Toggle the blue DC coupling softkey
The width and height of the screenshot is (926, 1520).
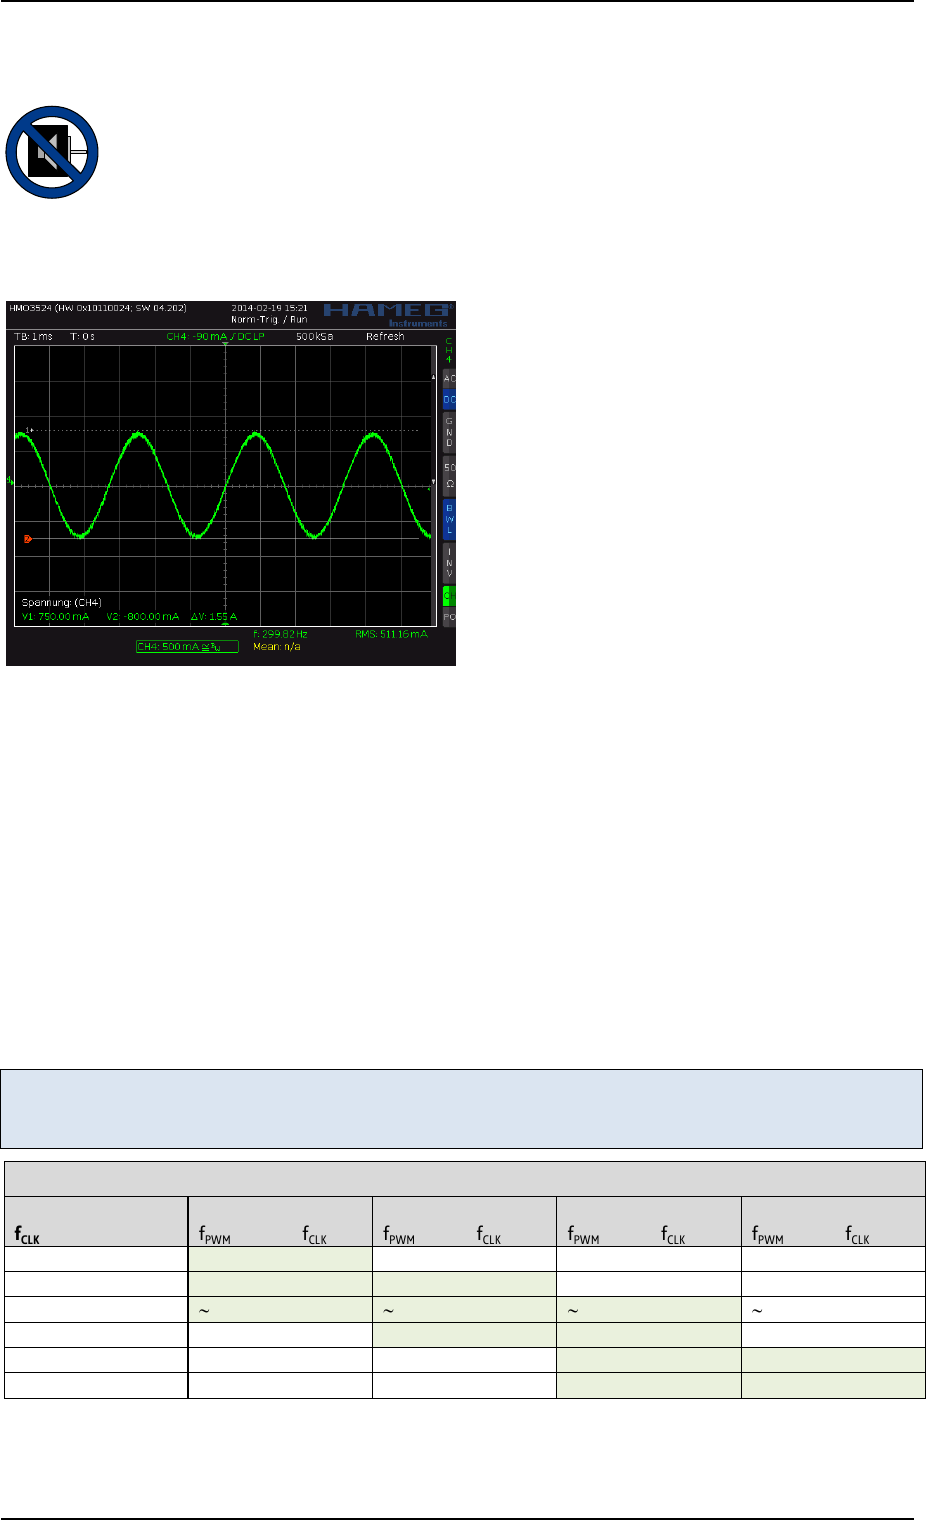click(449, 400)
